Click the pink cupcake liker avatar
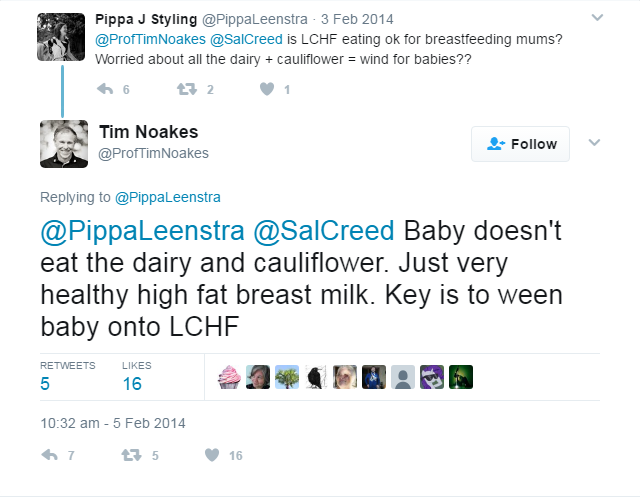This screenshot has width=640, height=497. (228, 376)
